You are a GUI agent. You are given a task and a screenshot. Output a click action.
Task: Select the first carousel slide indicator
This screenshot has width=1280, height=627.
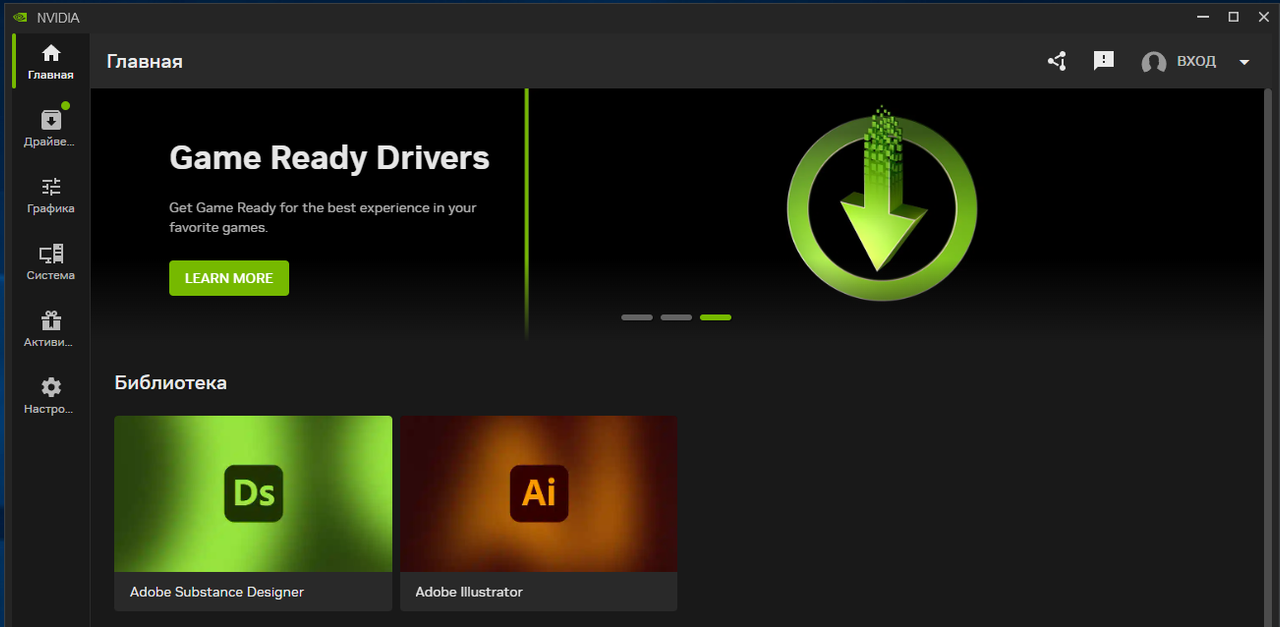pyautogui.click(x=637, y=317)
